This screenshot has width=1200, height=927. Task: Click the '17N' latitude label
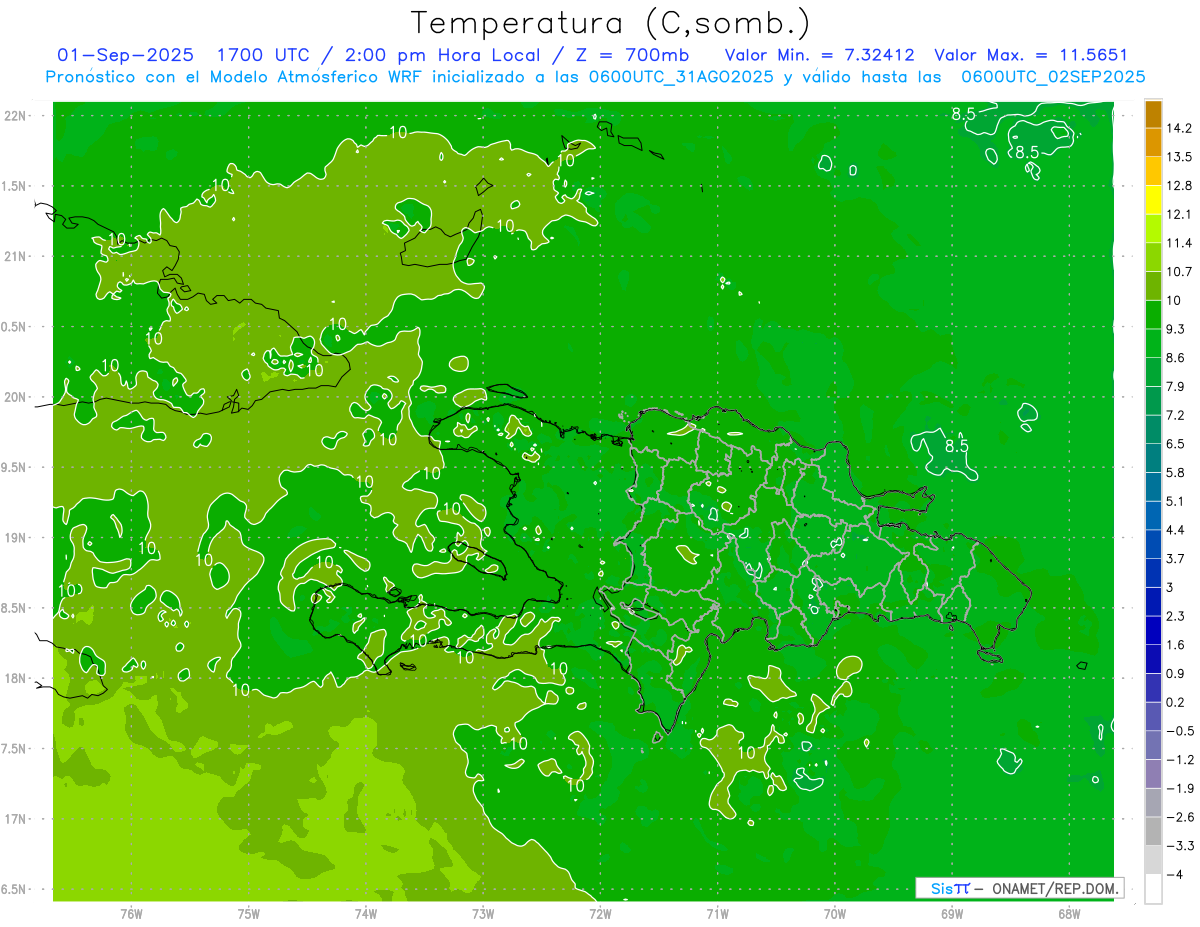(x=17, y=819)
